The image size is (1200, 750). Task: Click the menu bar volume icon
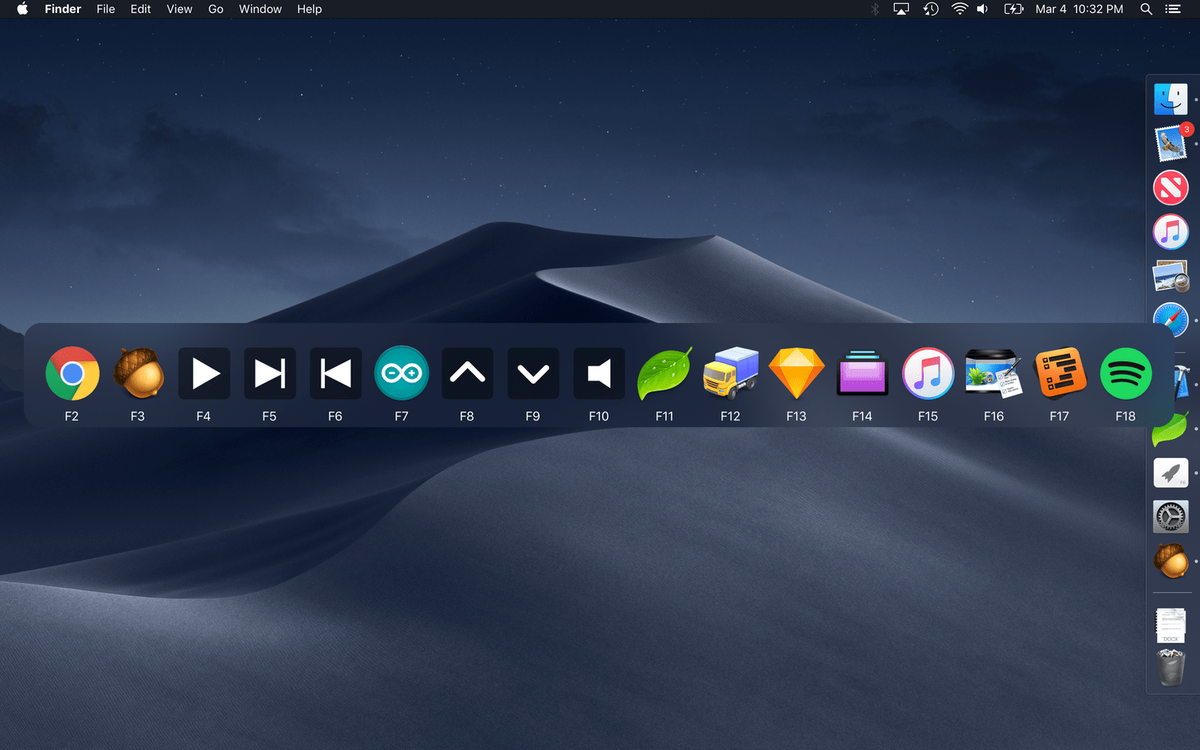[983, 9]
